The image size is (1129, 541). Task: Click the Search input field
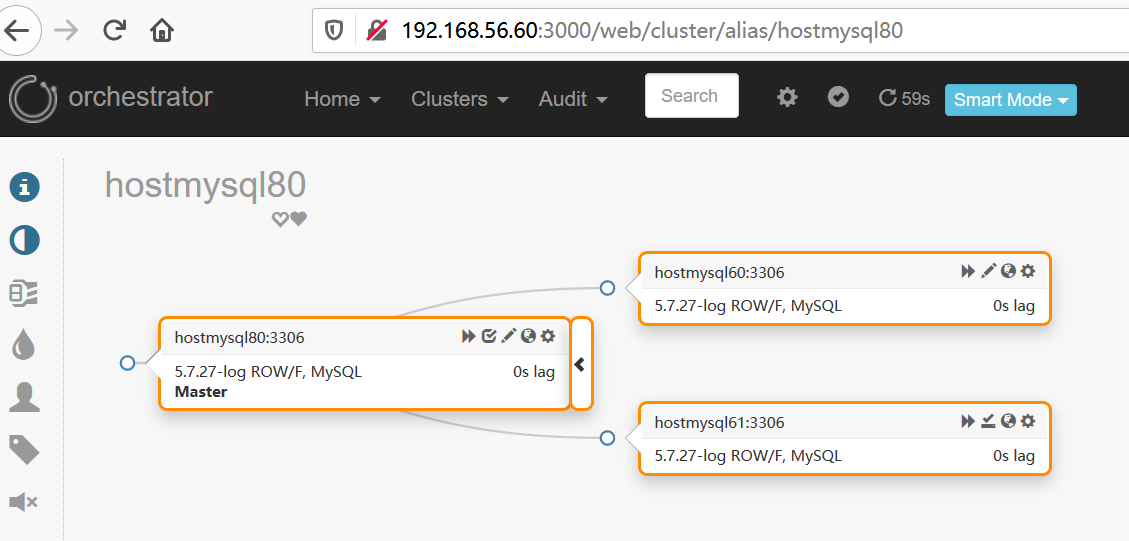point(692,95)
